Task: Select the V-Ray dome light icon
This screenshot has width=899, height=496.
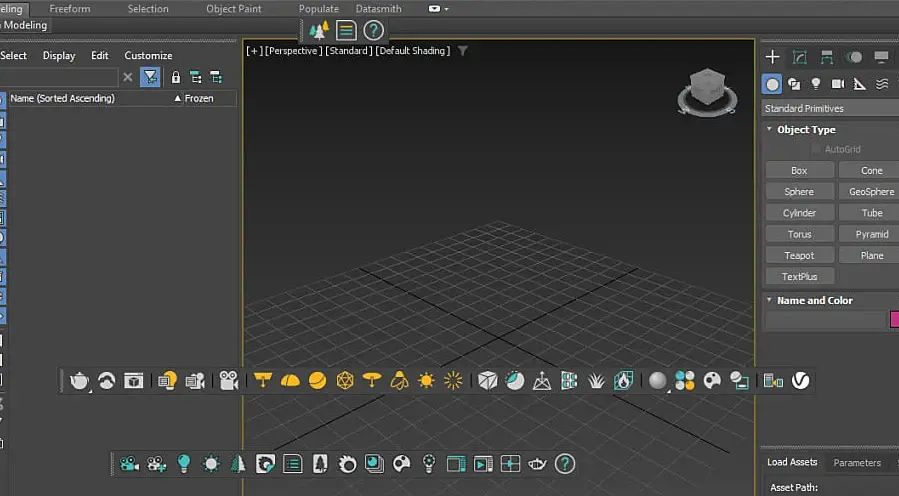Action: [290, 380]
